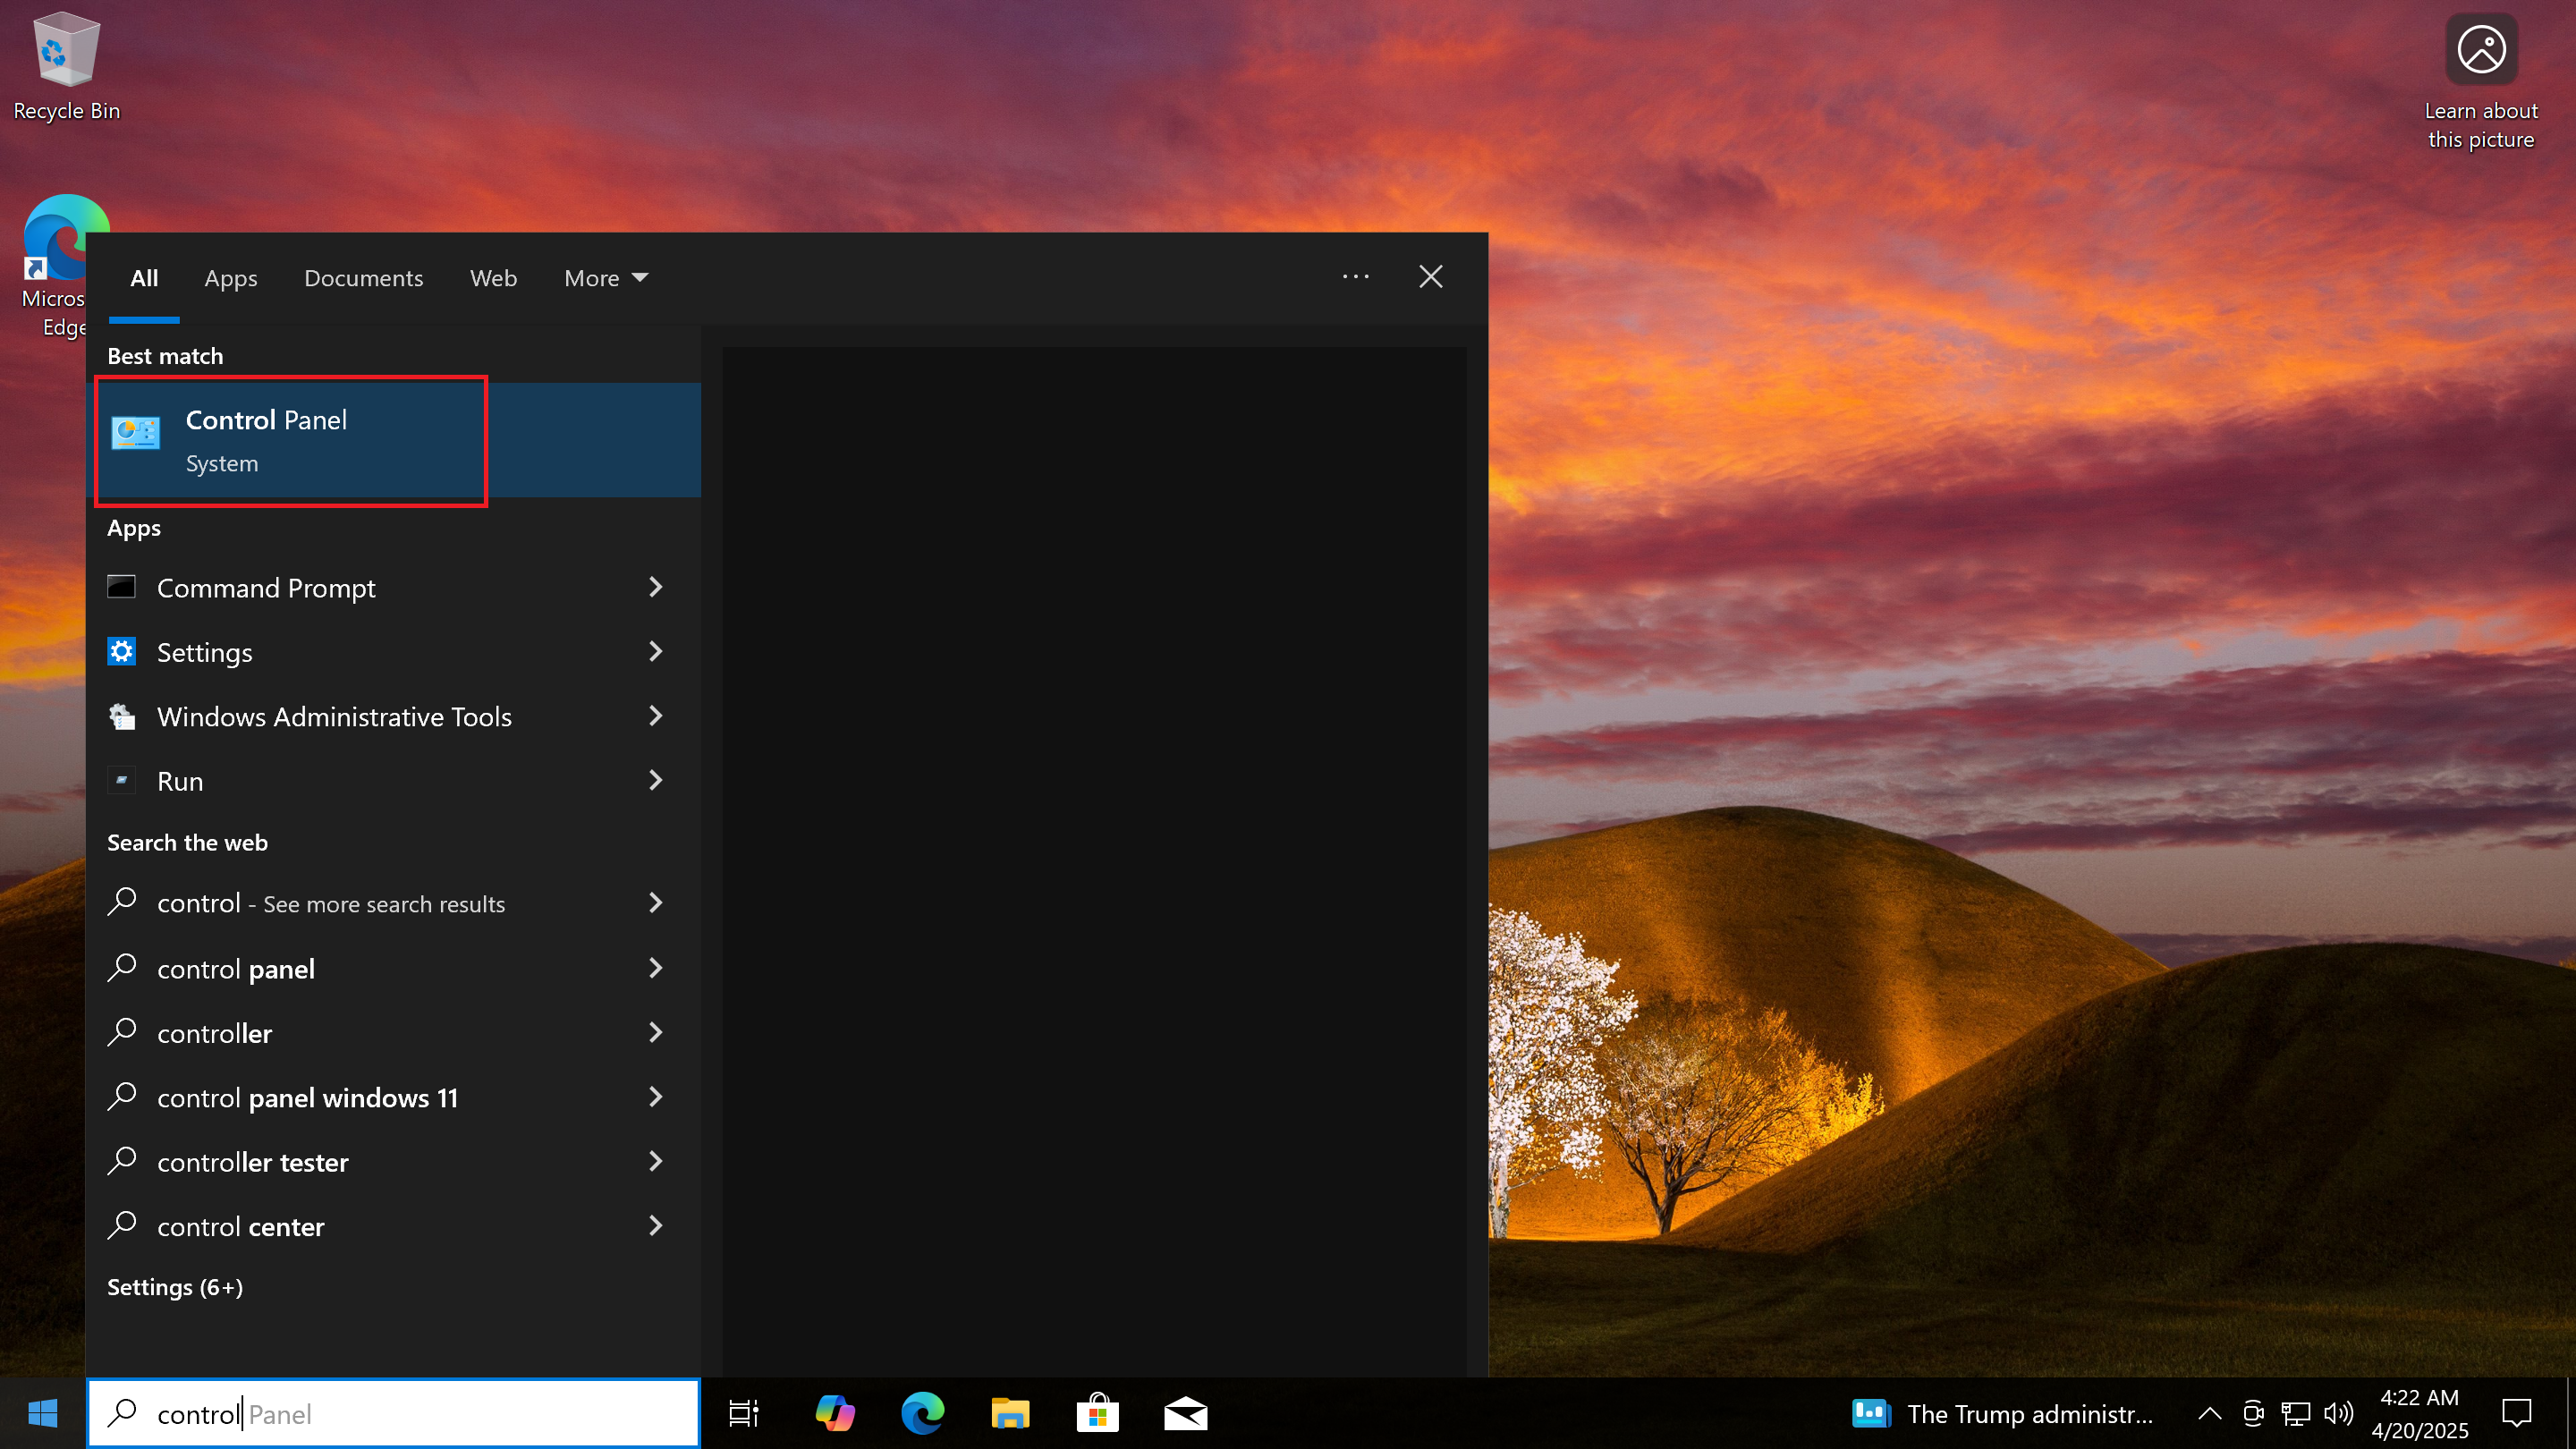Click the Meet Now tray icon
2576x1449 pixels.
(2253, 1413)
